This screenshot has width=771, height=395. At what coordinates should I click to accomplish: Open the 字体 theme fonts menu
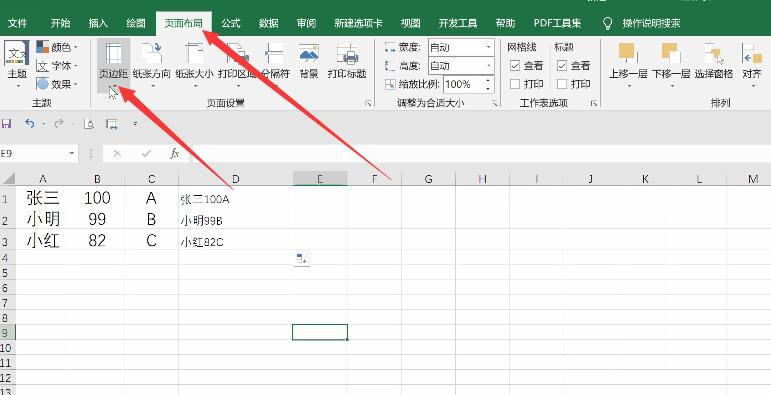[57, 66]
